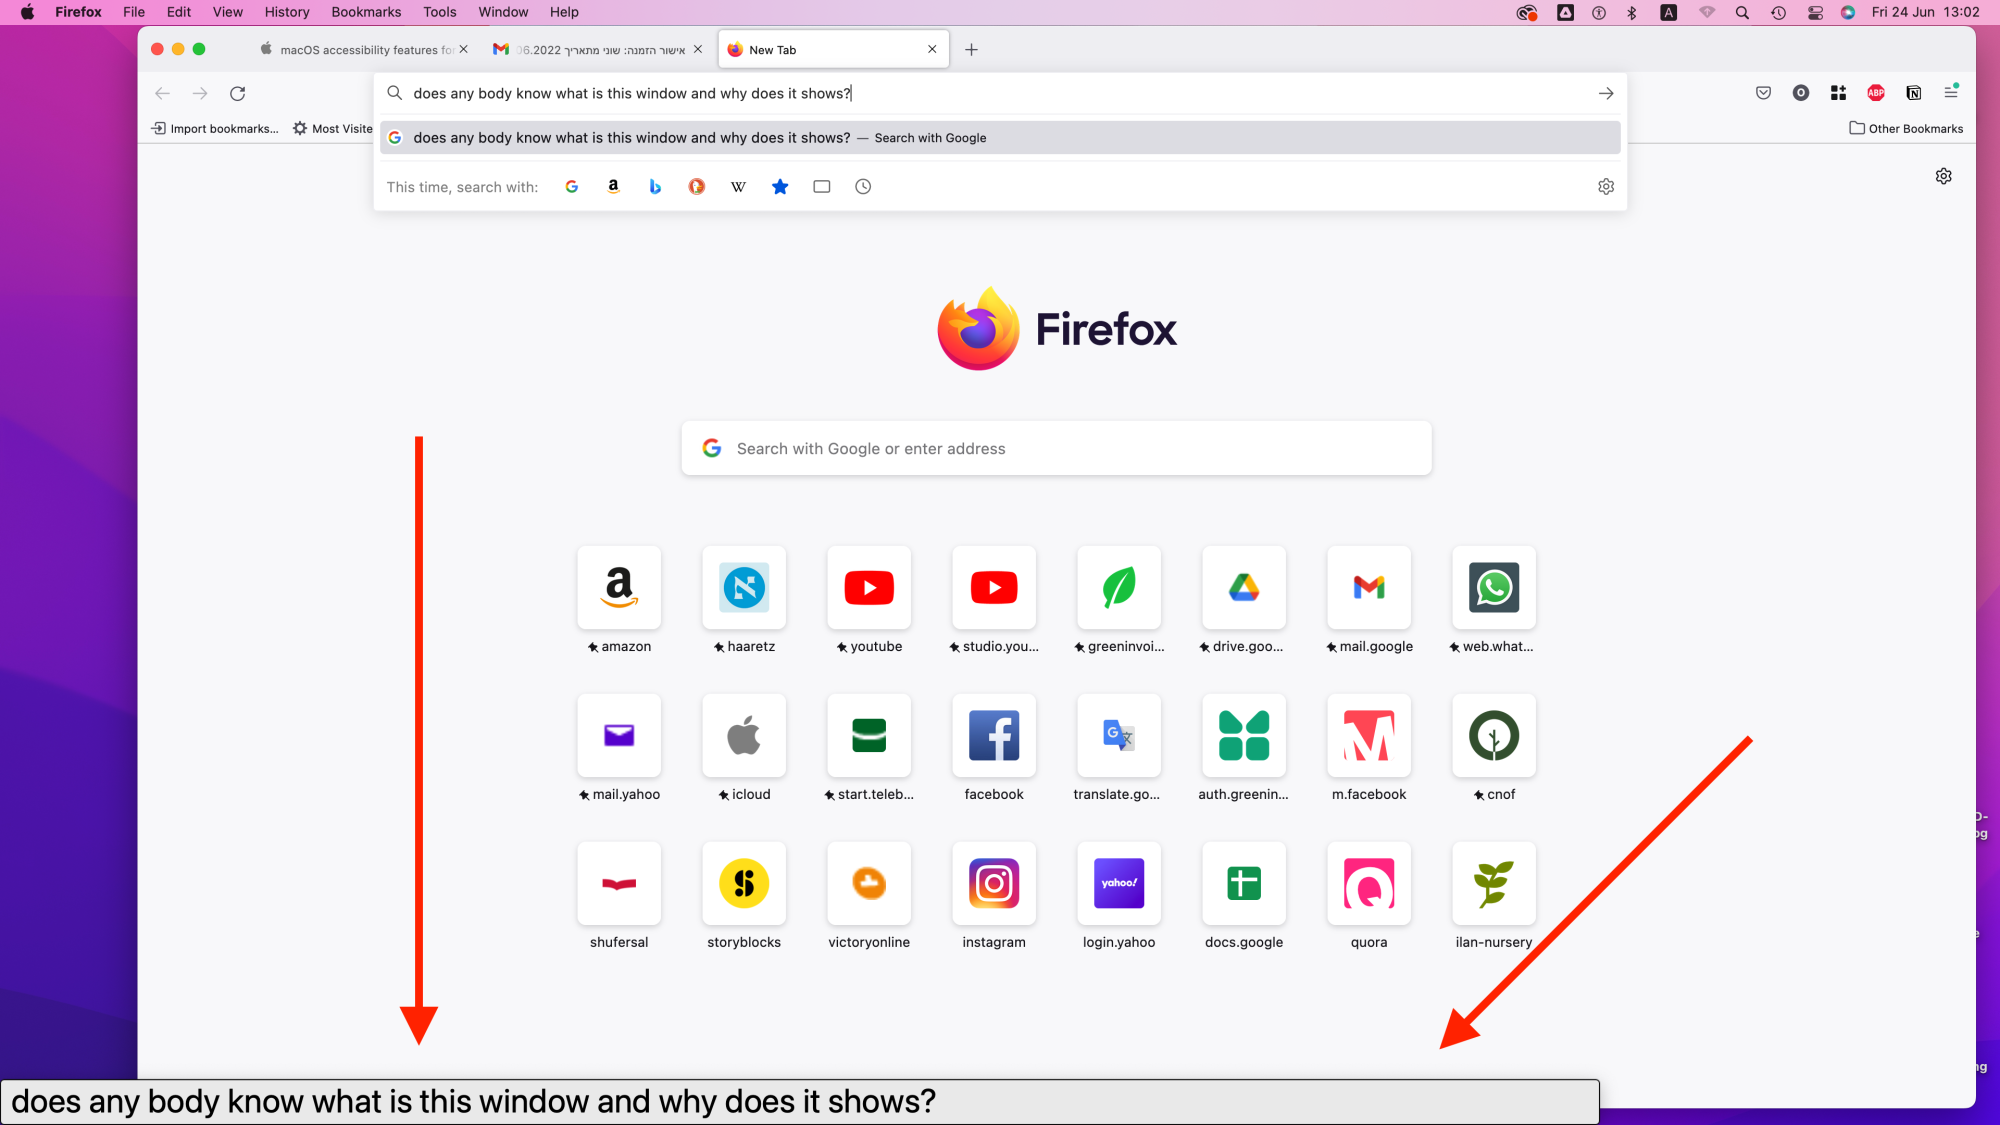The width and height of the screenshot is (2000, 1125).
Task: Open the Tools menu
Action: point(440,12)
